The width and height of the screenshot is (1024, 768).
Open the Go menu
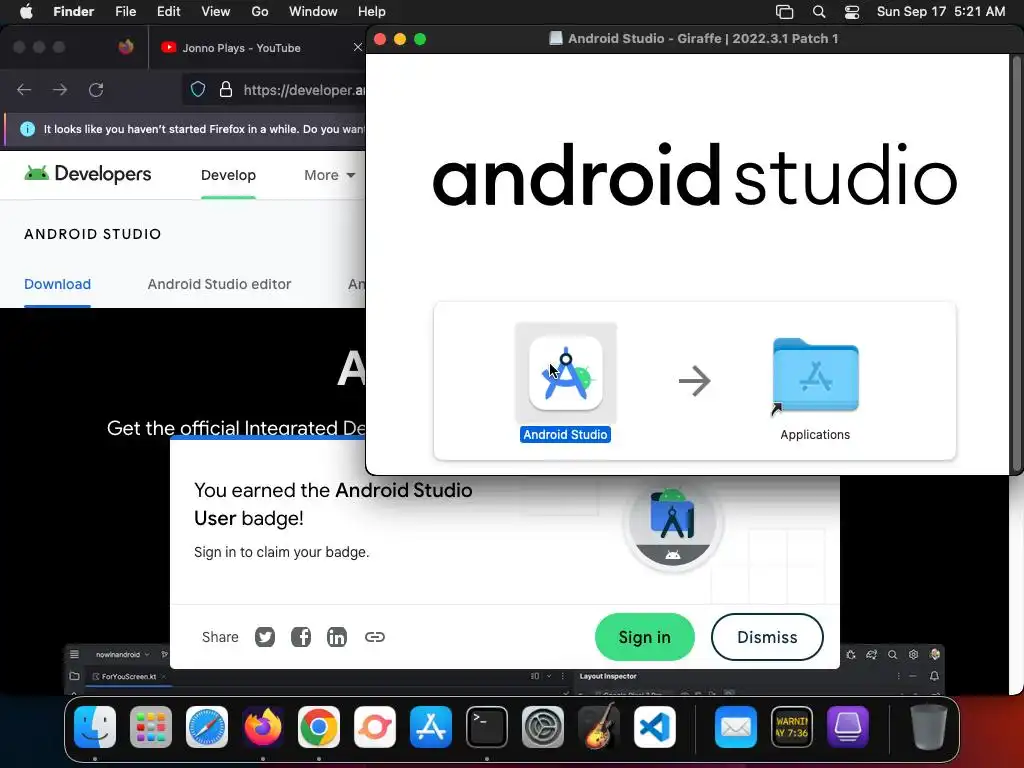(260, 12)
